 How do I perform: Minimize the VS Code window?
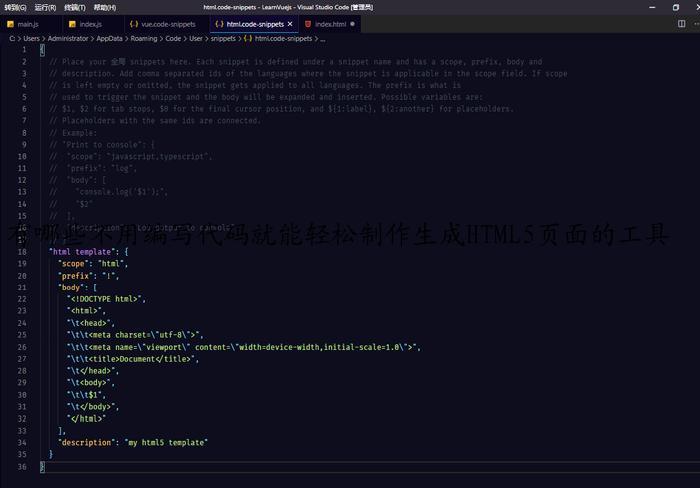click(x=652, y=7)
